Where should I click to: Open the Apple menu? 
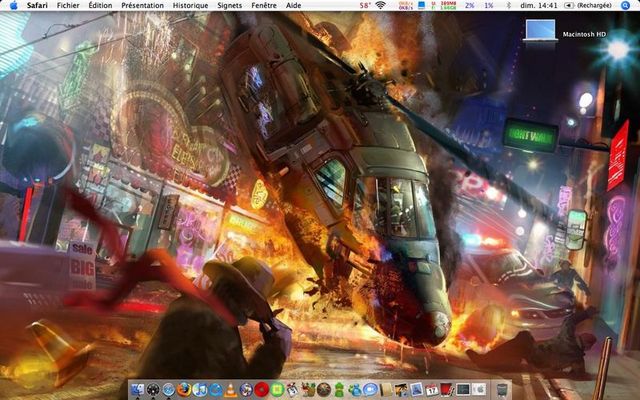pyautogui.click(x=13, y=5)
